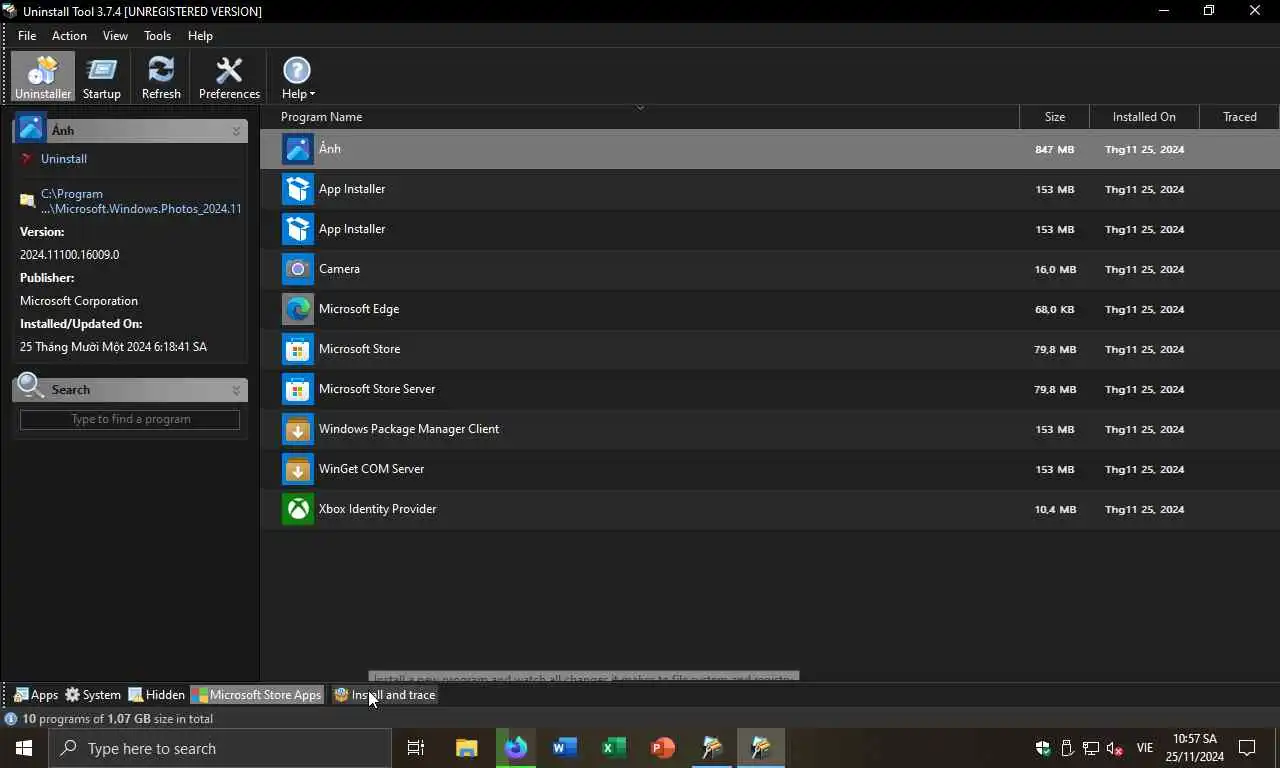Open the Help toolbar dropdown
This screenshot has height=768, width=1280.
point(297,77)
